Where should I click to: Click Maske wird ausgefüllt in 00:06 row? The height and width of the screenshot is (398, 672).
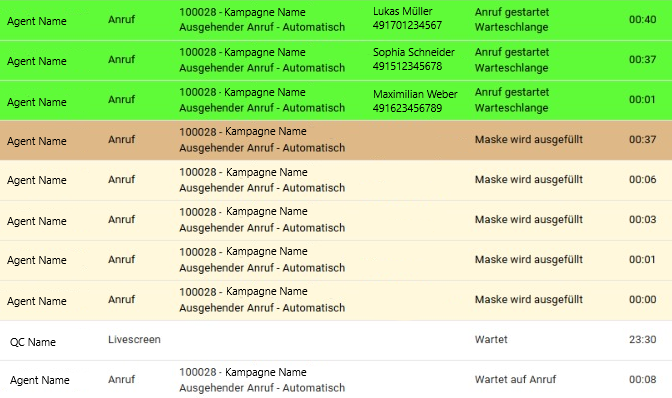pos(529,180)
